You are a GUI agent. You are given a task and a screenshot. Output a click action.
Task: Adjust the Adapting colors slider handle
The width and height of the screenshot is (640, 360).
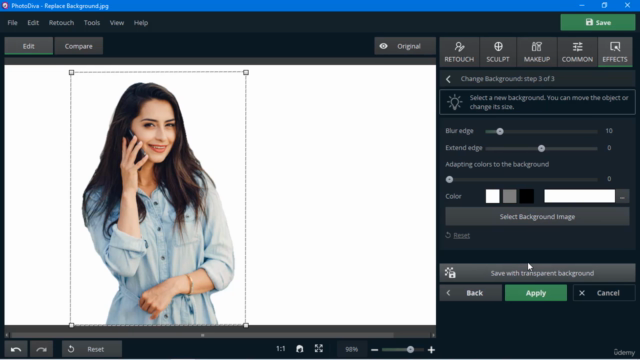[x=449, y=179]
